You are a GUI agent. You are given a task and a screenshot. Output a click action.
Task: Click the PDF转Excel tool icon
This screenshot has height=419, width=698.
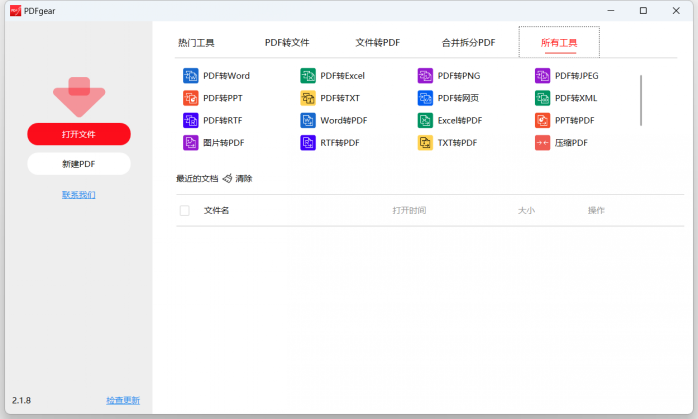(308, 76)
